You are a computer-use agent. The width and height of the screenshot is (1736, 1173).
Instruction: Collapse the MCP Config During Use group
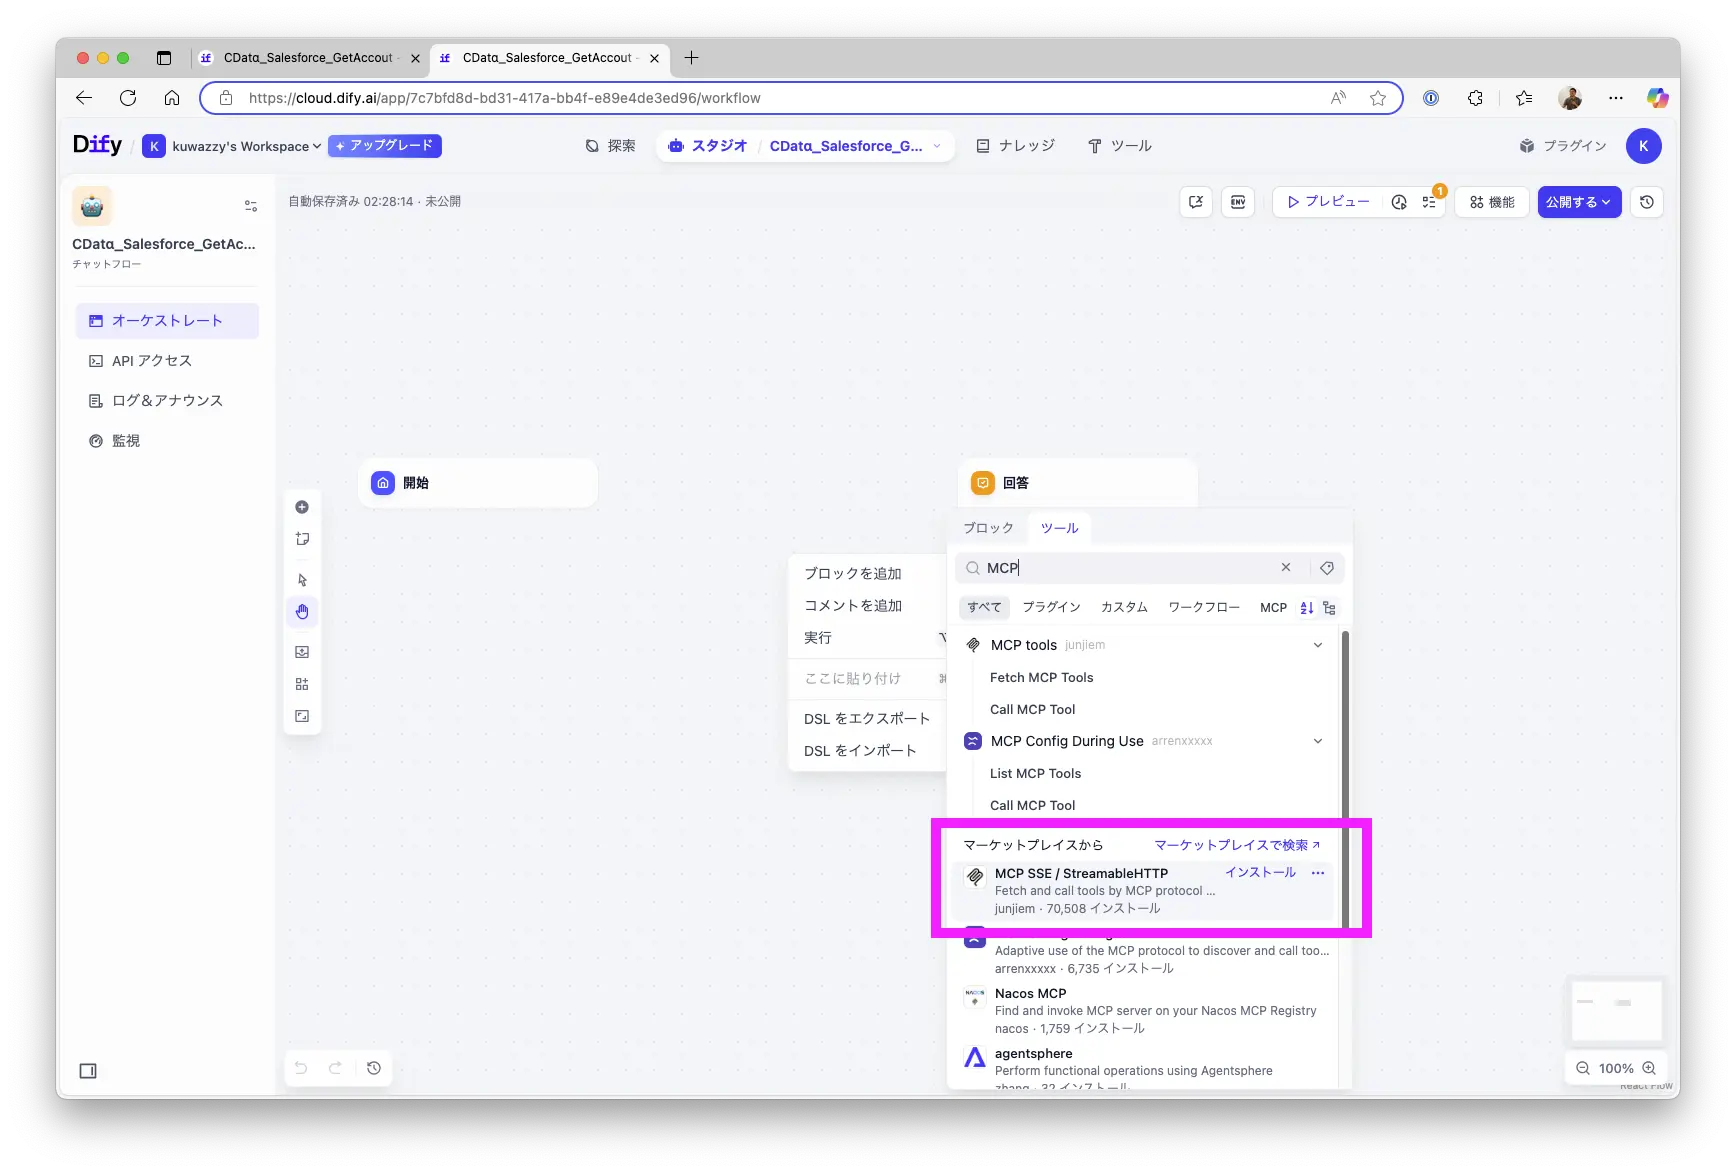(1318, 741)
